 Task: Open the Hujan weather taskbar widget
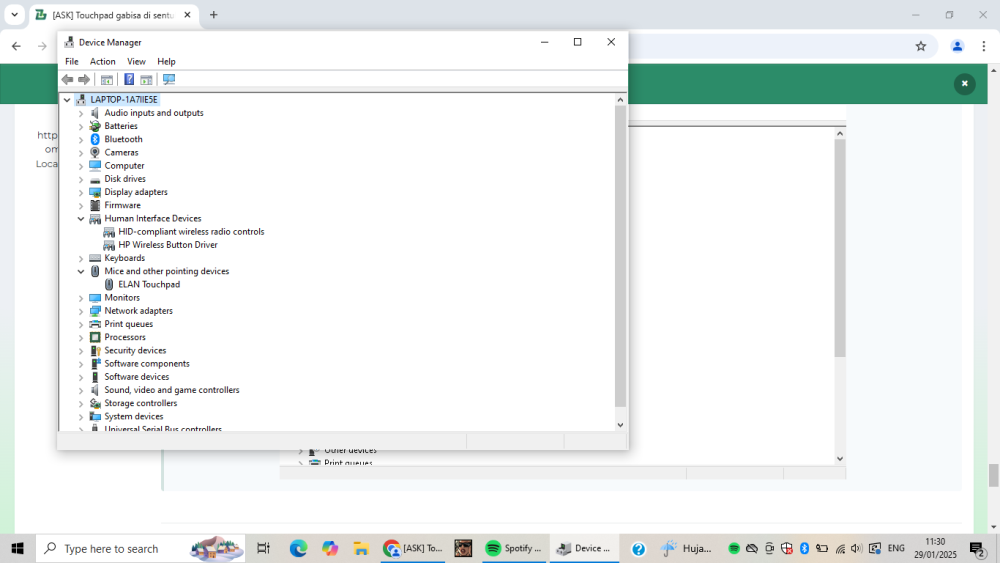tap(686, 548)
